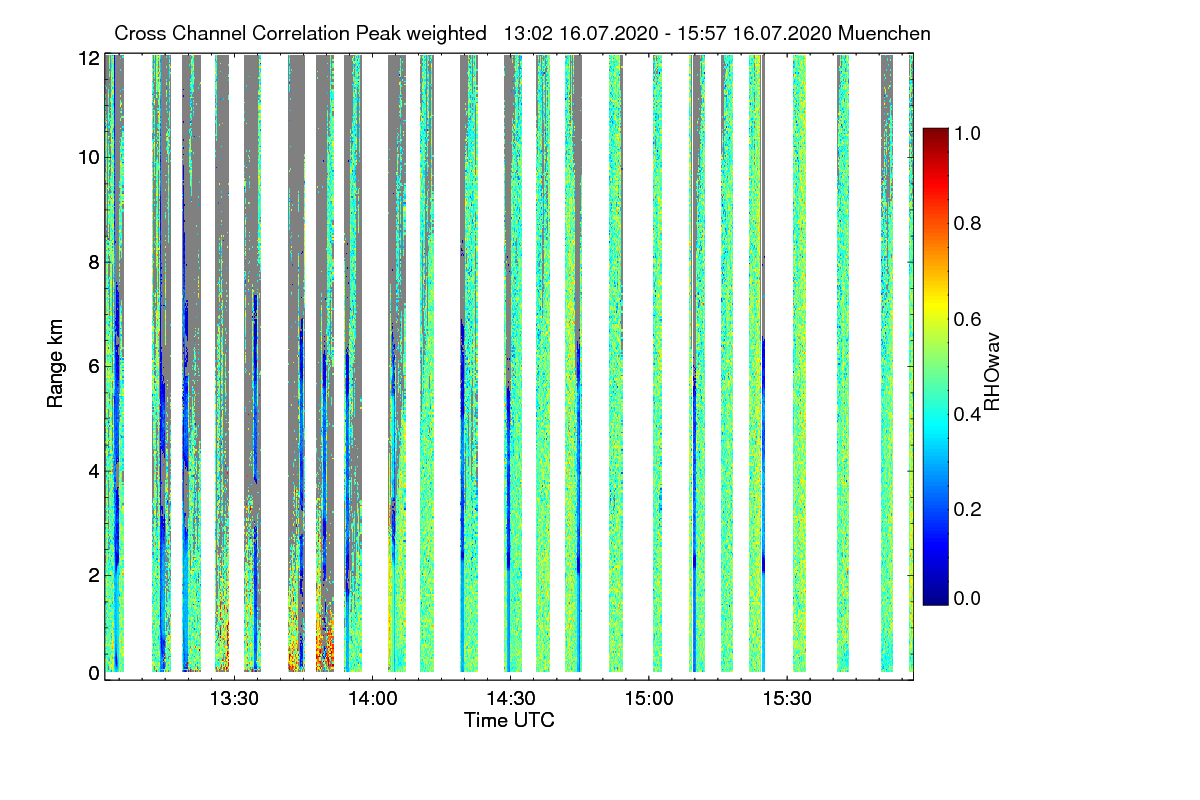Screen dimensions: 1200x800
Task: Click the dark blue bottom of the colorbar
Action: pyautogui.click(x=934, y=595)
